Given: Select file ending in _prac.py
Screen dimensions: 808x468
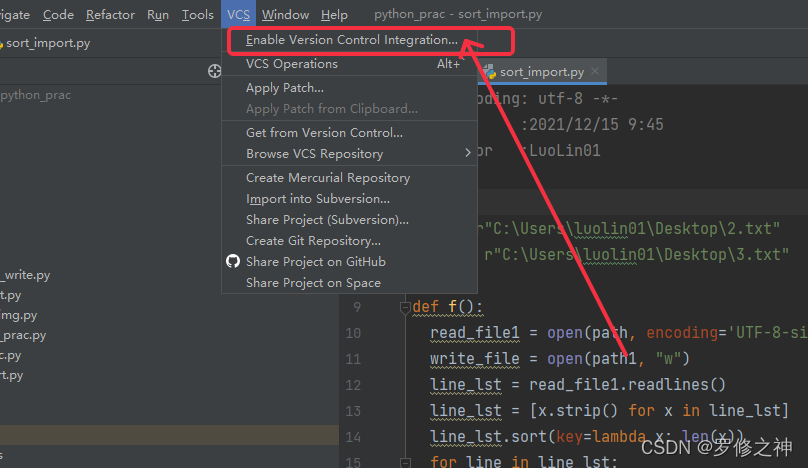Looking at the screenshot, I should pyautogui.click(x=23, y=335).
